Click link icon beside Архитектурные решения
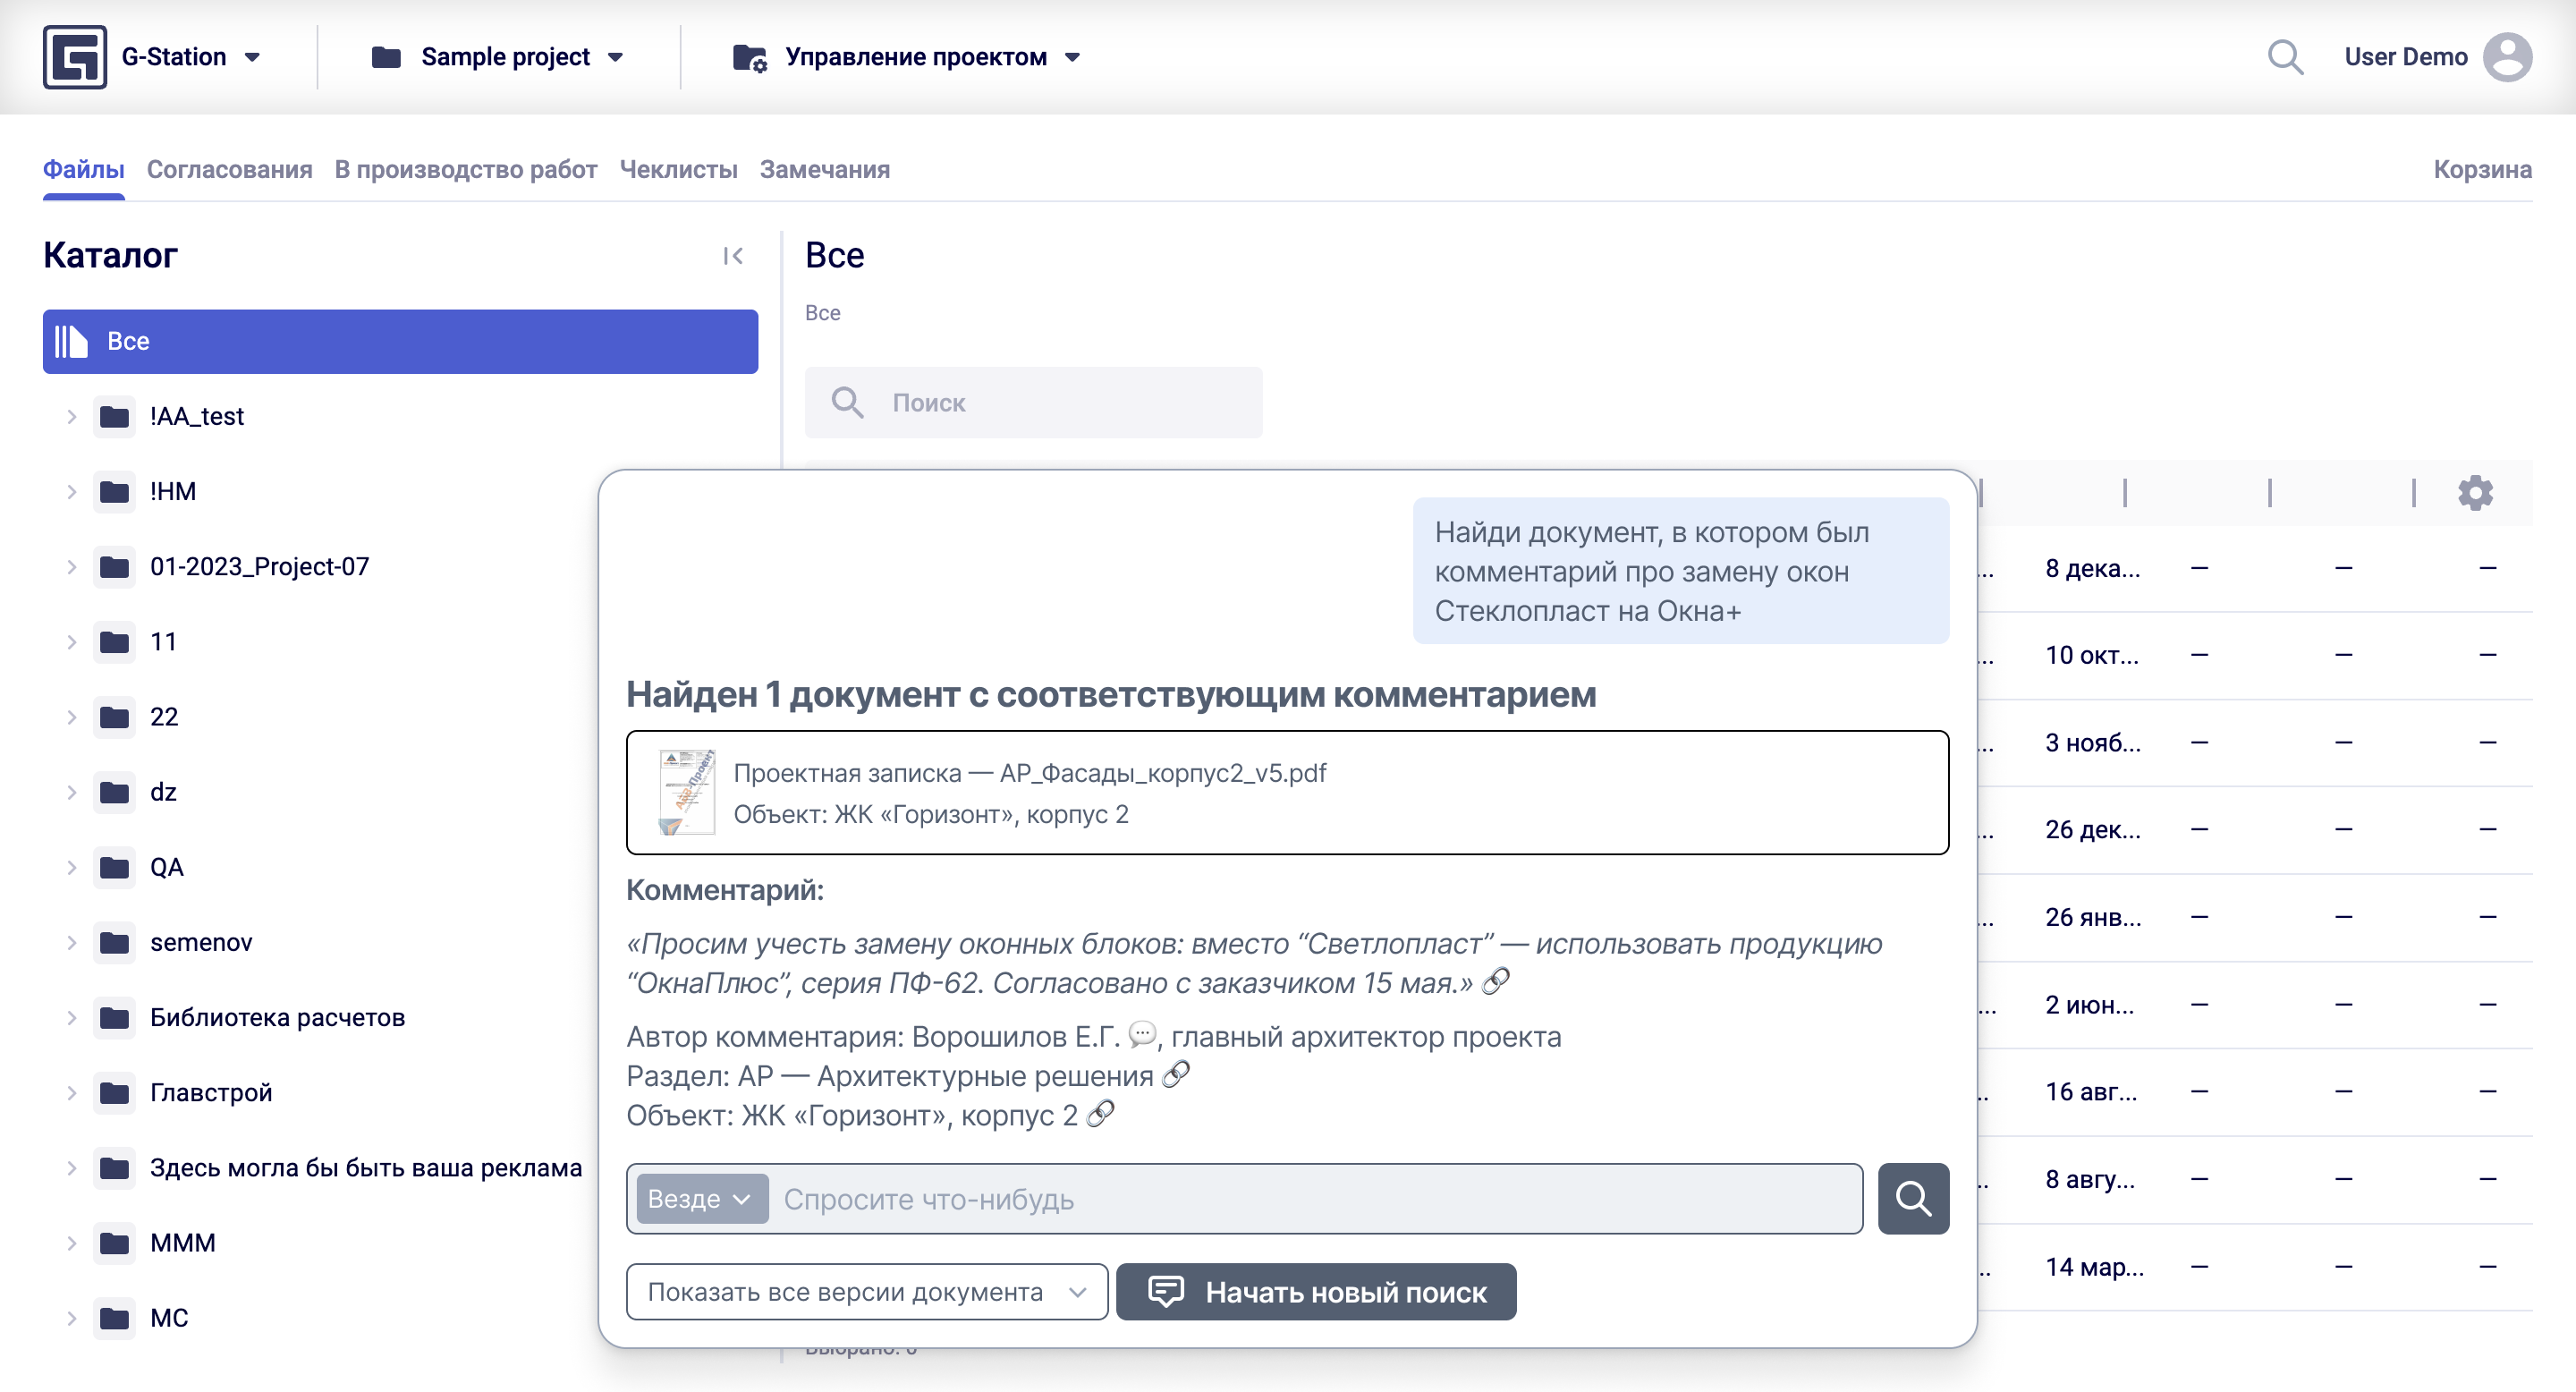Image resolution: width=2576 pixels, height=1392 pixels. (1176, 1075)
